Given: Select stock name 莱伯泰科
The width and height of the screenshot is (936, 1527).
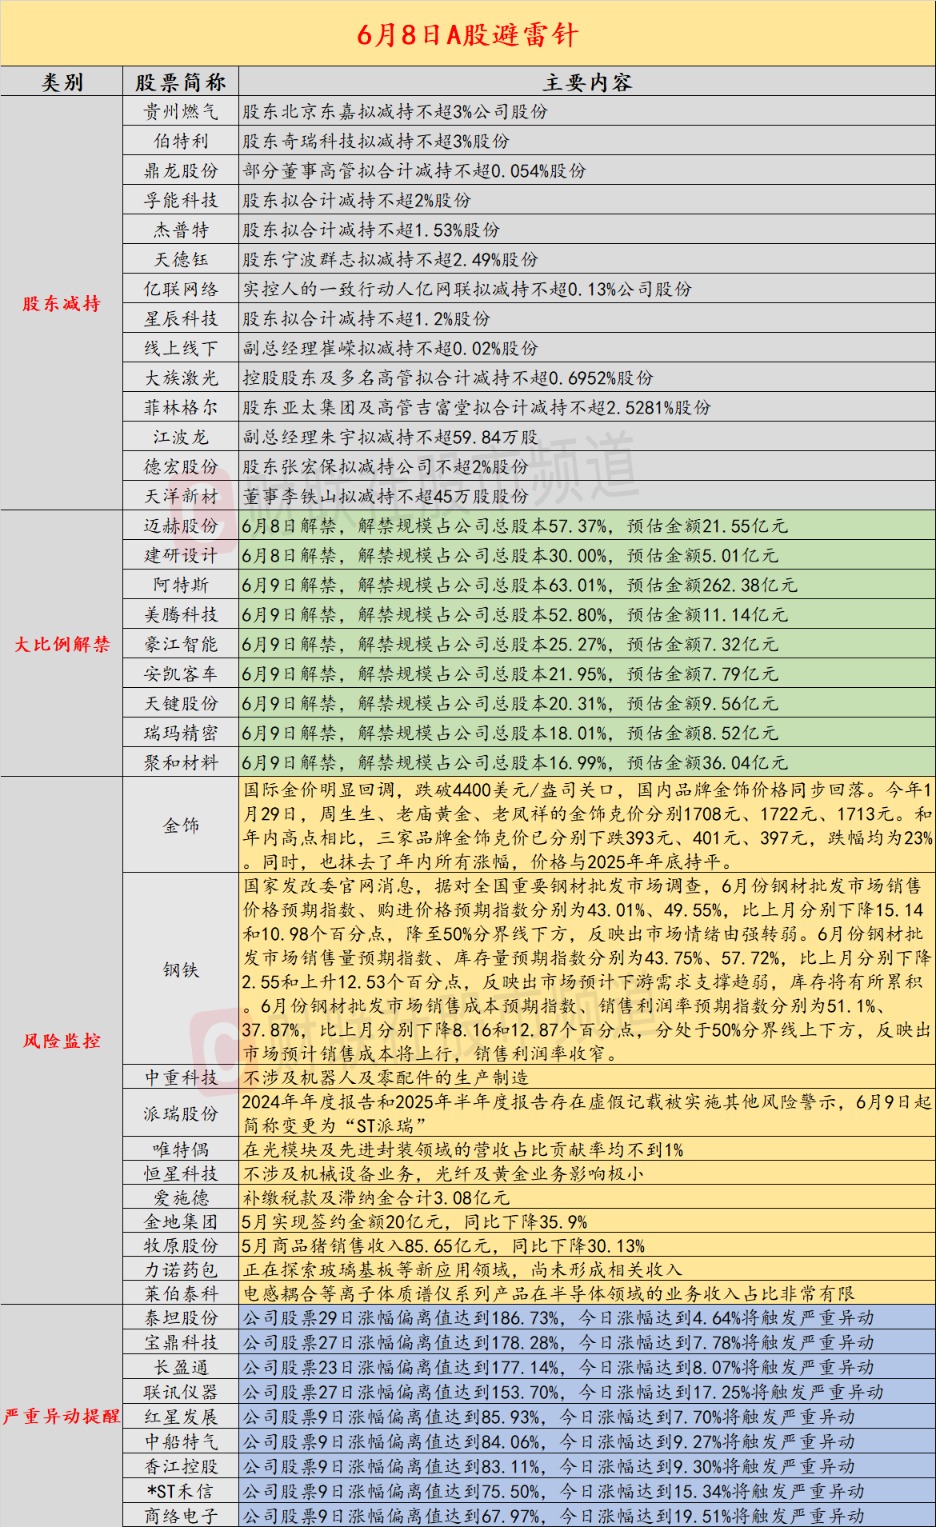Looking at the screenshot, I should tap(181, 1294).
